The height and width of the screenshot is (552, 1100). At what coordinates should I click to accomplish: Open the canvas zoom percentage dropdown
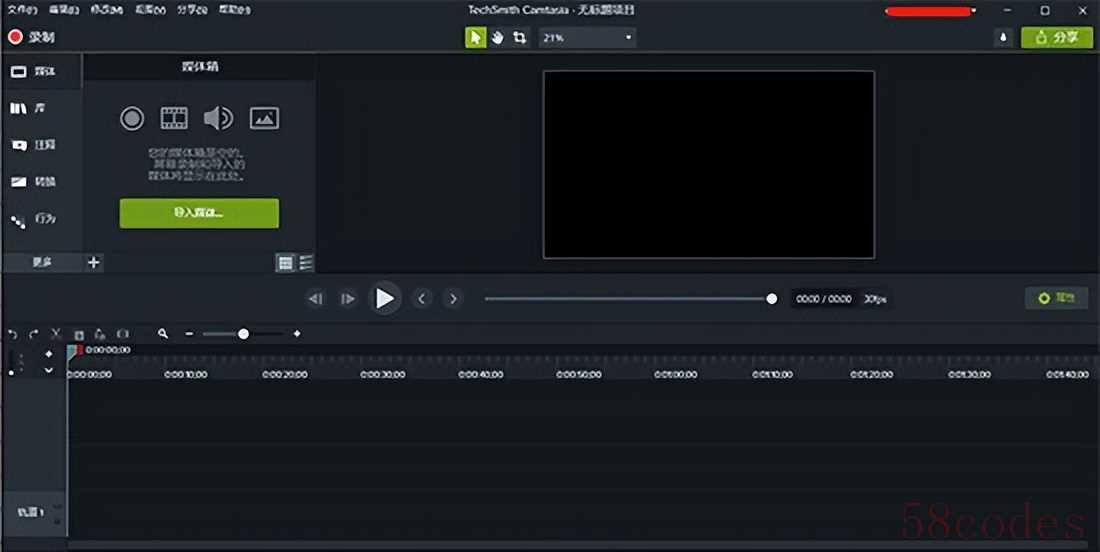588,37
